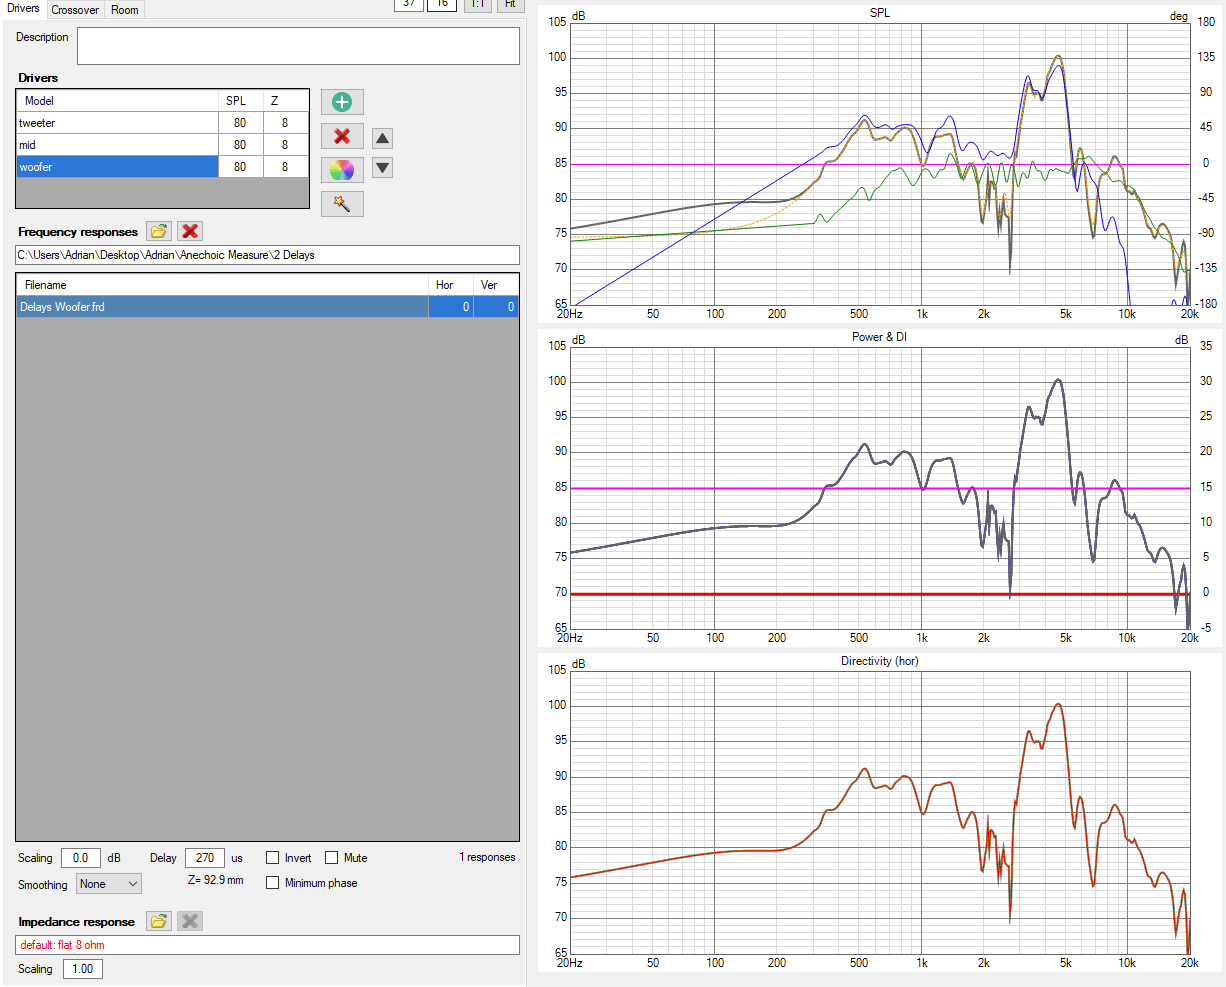The height and width of the screenshot is (987, 1226).
Task: Move the selected driver up with the arrow
Action: click(382, 138)
